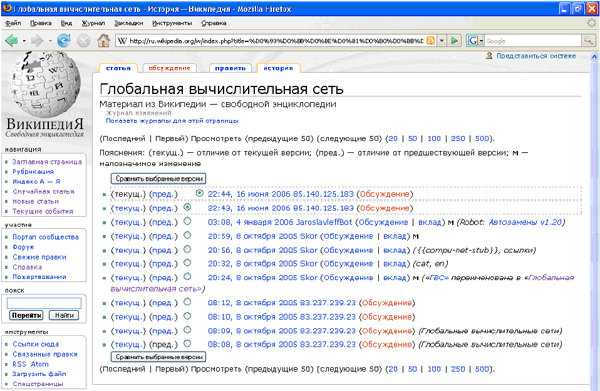Open Портал сообщества link
The height and width of the screenshot is (391, 600).
(46, 237)
